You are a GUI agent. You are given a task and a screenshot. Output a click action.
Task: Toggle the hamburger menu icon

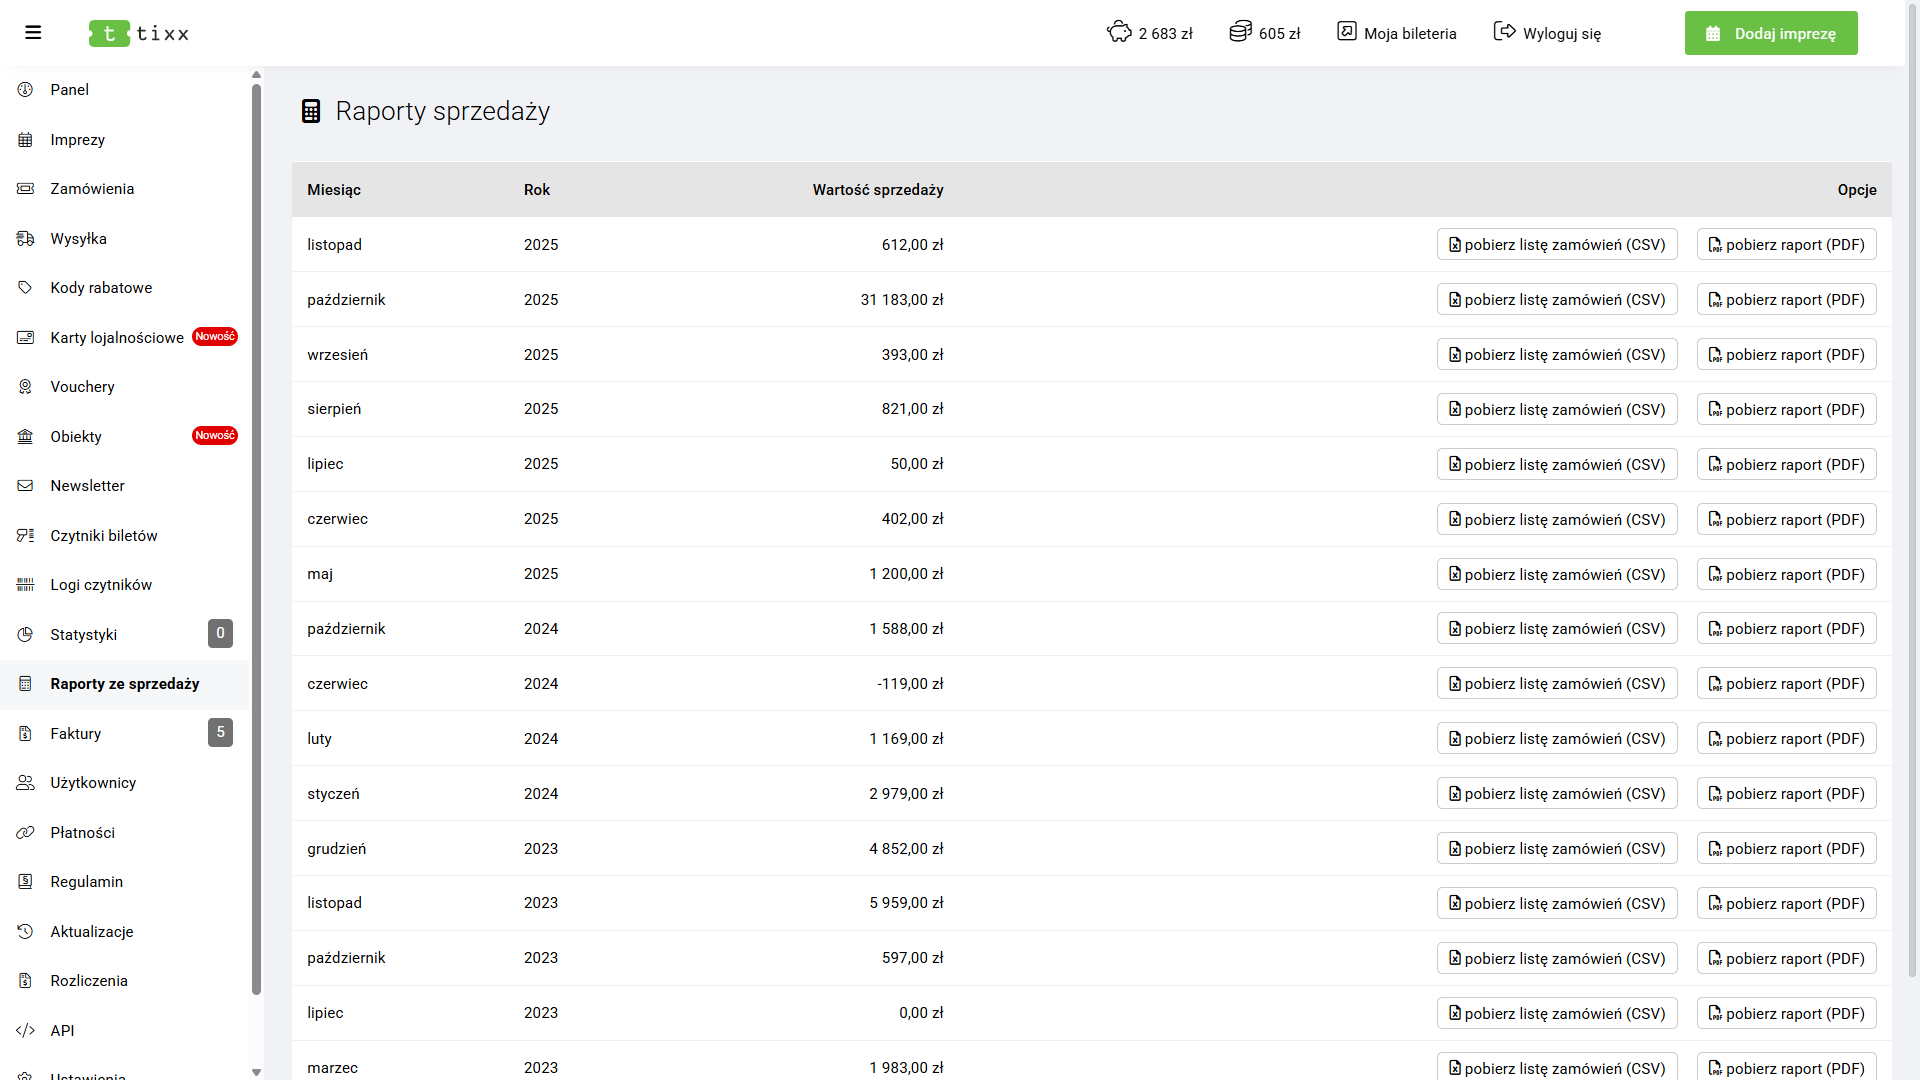click(33, 33)
